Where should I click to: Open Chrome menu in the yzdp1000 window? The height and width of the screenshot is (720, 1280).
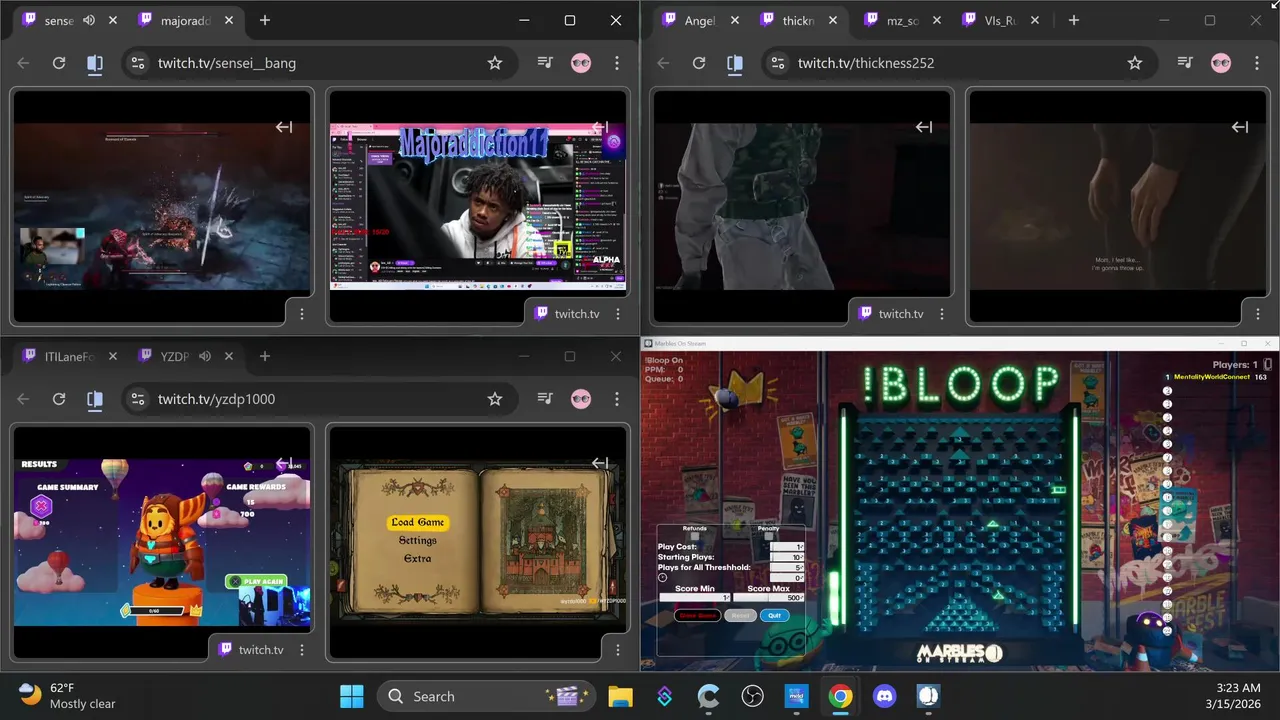point(617,399)
